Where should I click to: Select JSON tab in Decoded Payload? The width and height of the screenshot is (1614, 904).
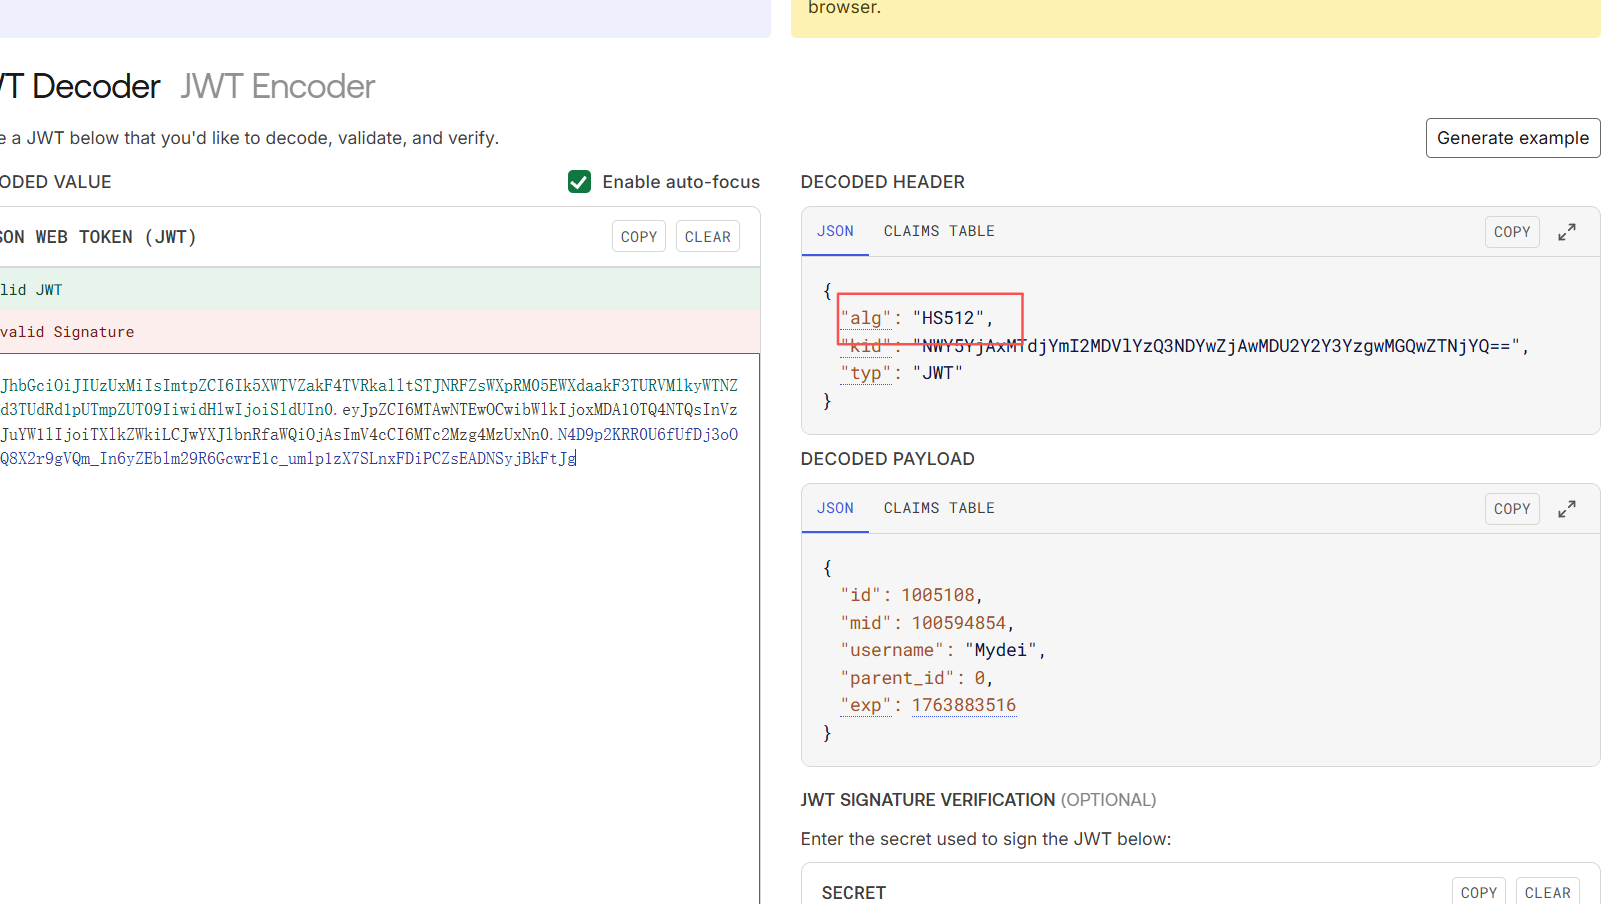click(835, 508)
